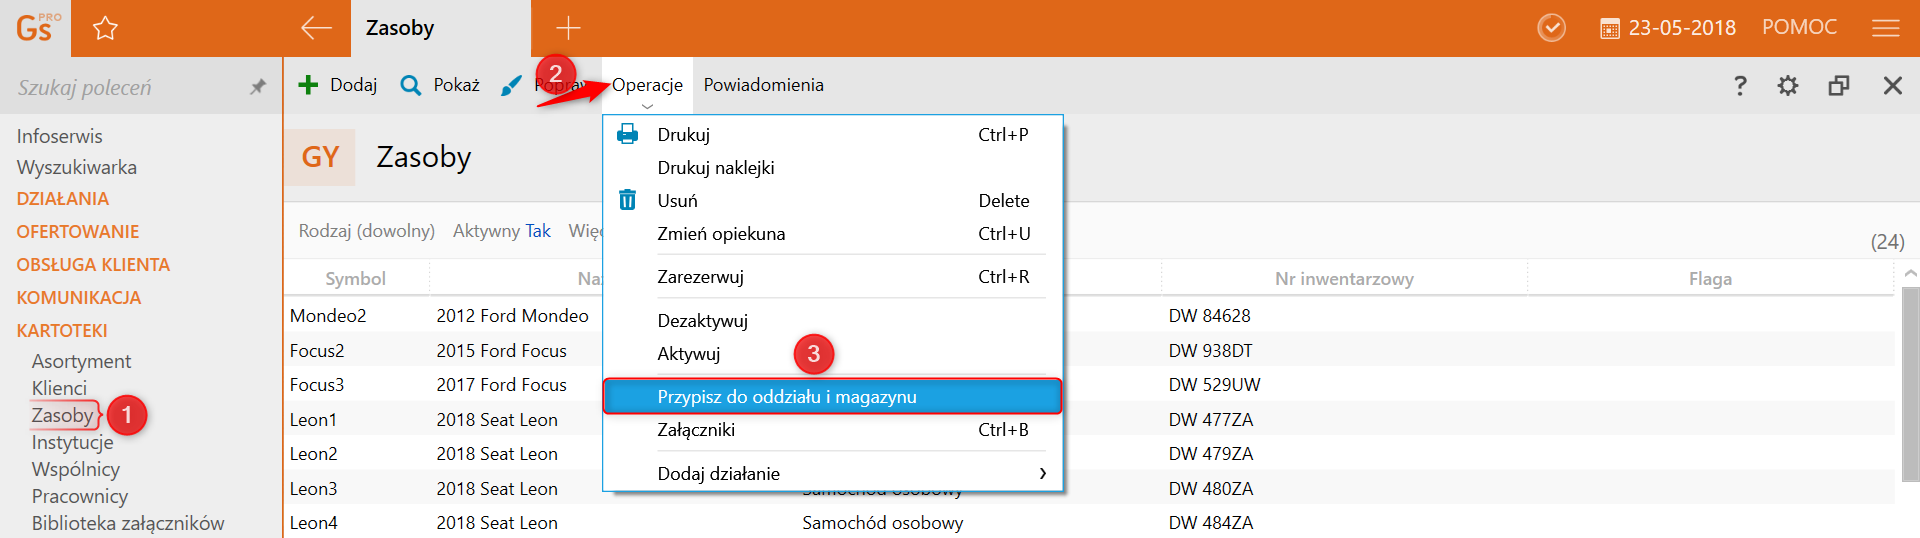
Task: Open Biblioteka załączników in sidebar
Action: 127,523
